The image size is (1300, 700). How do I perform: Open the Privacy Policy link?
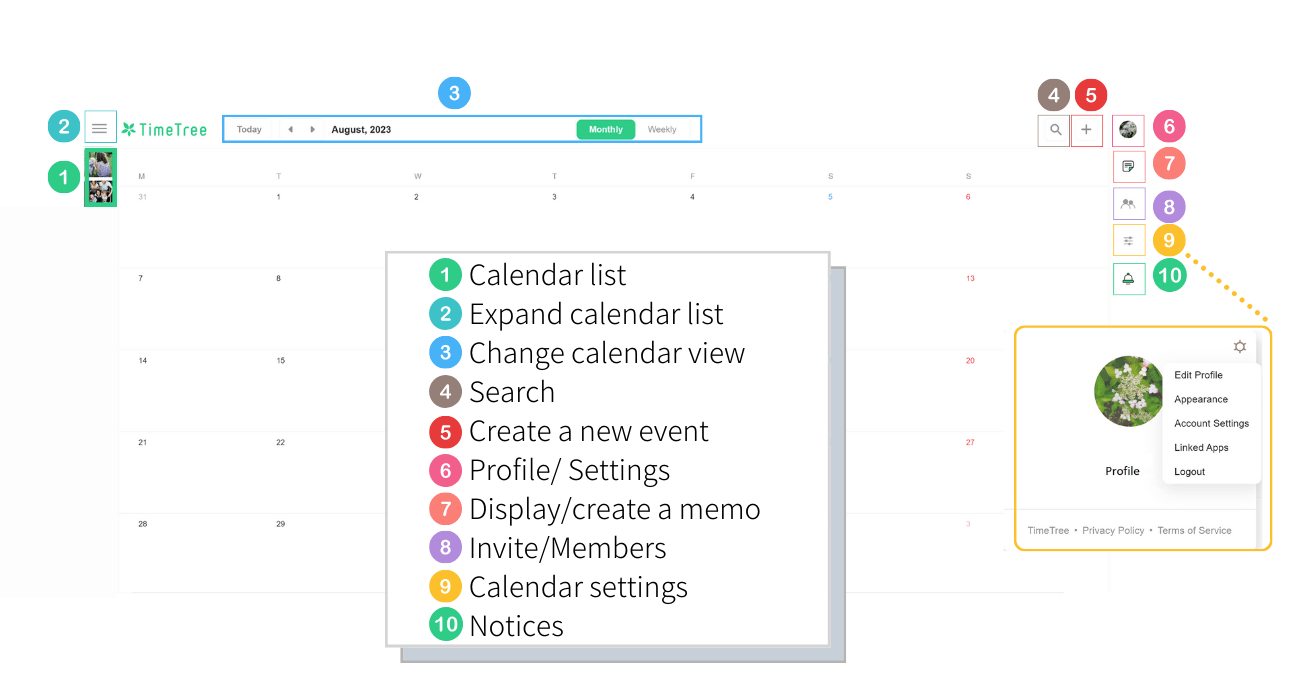pos(1113,530)
